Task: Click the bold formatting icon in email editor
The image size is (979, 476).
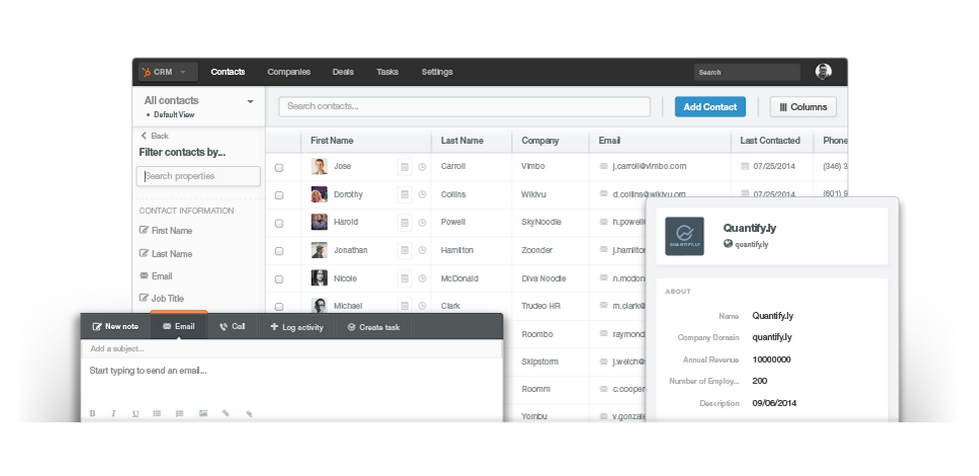Action: (92, 413)
